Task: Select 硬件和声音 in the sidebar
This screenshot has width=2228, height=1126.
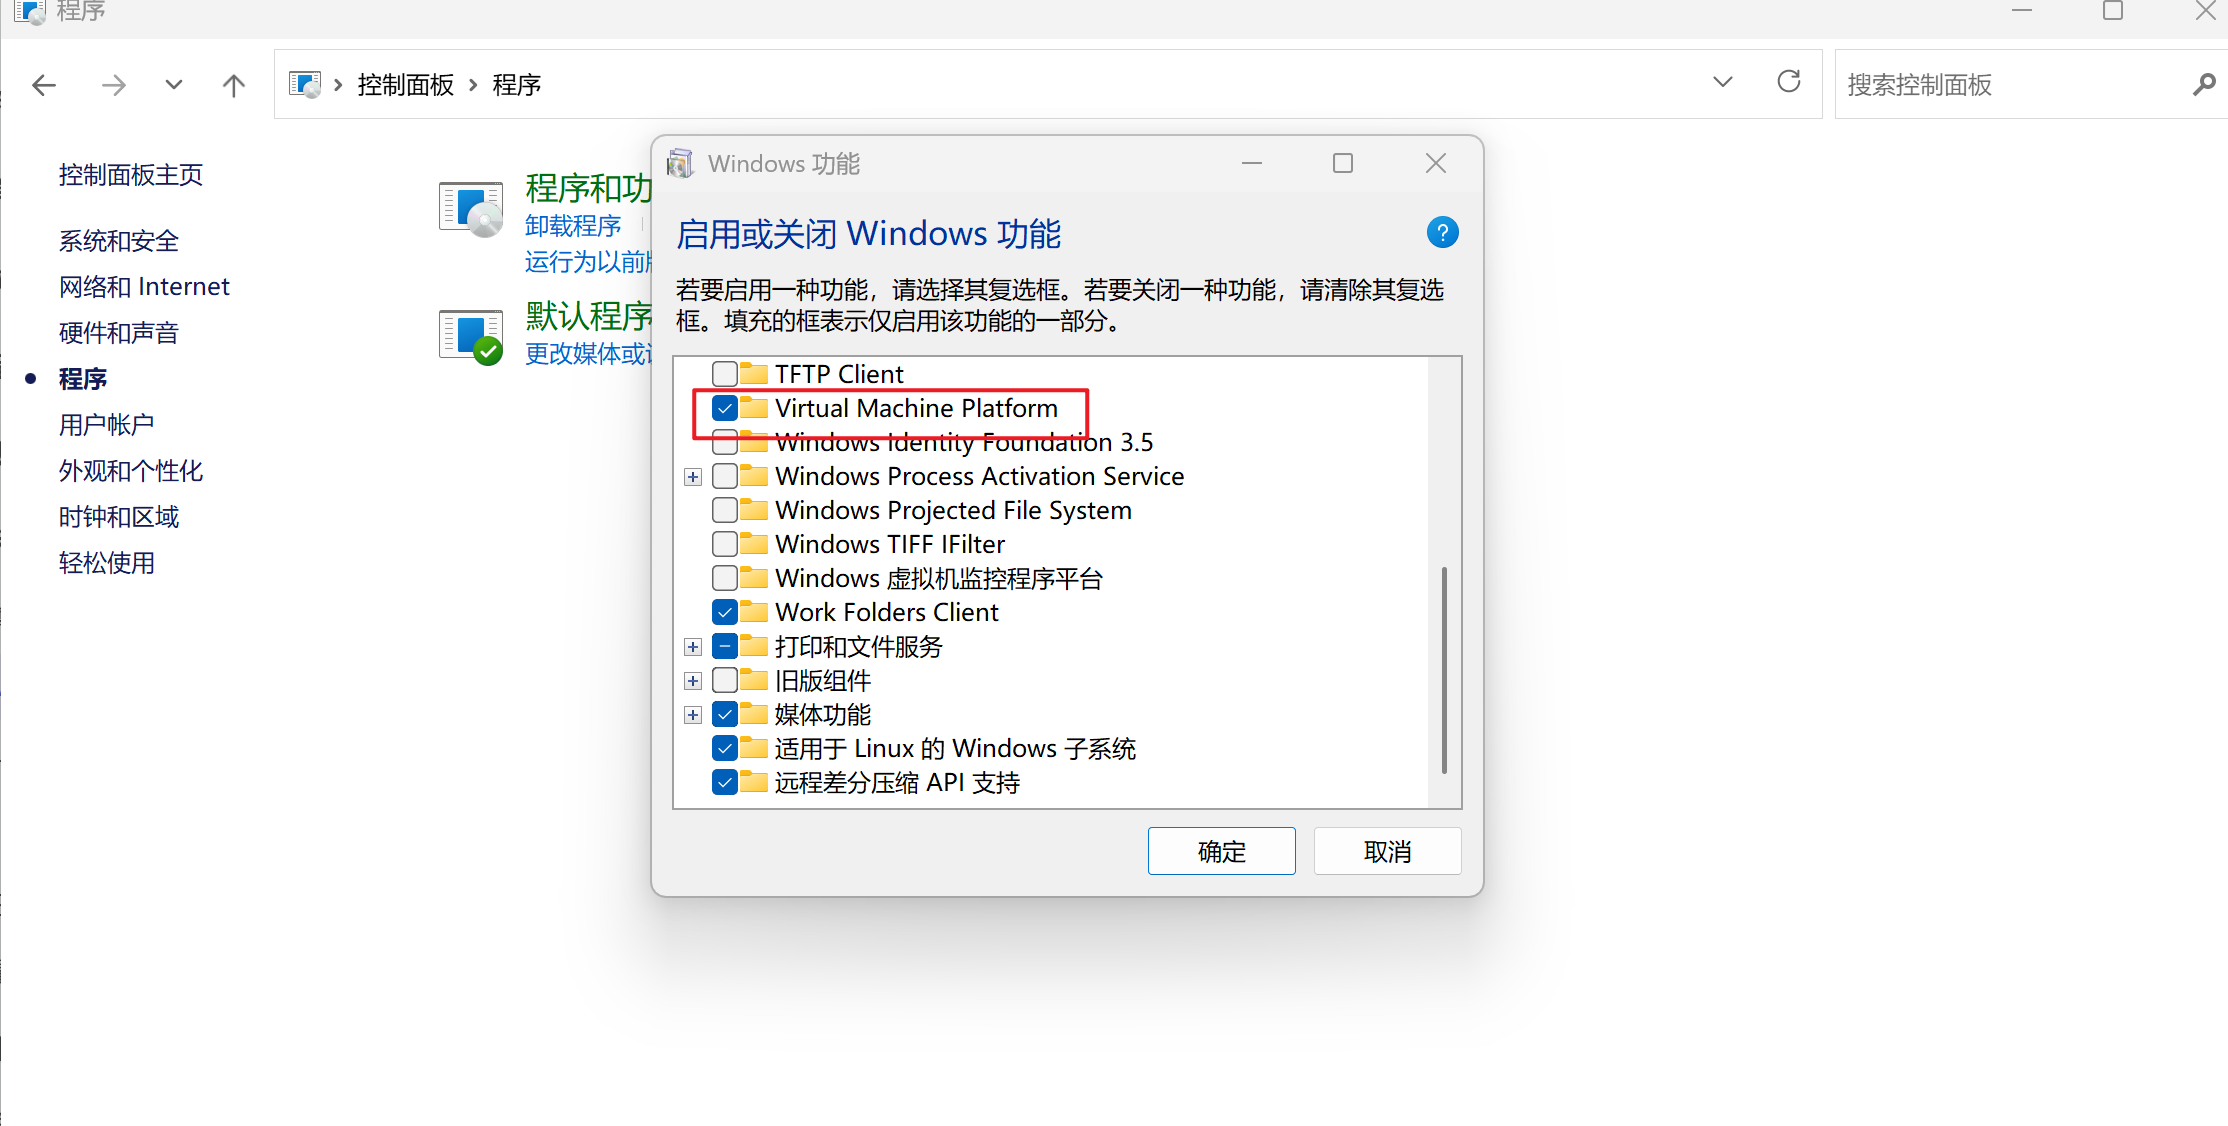Action: pyautogui.click(x=118, y=333)
